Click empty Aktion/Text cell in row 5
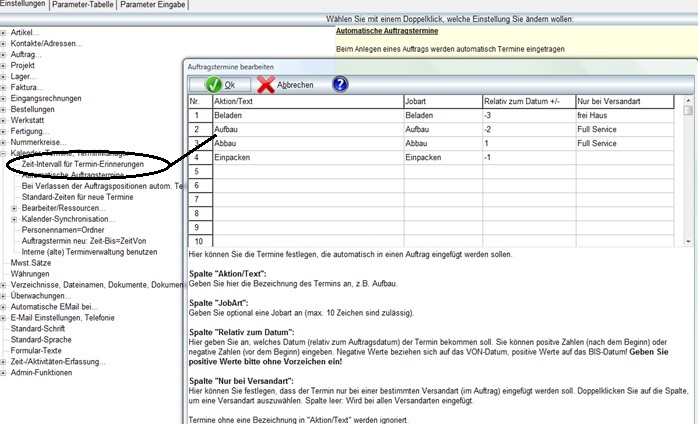Viewport: 698px width, 424px height. click(x=308, y=171)
